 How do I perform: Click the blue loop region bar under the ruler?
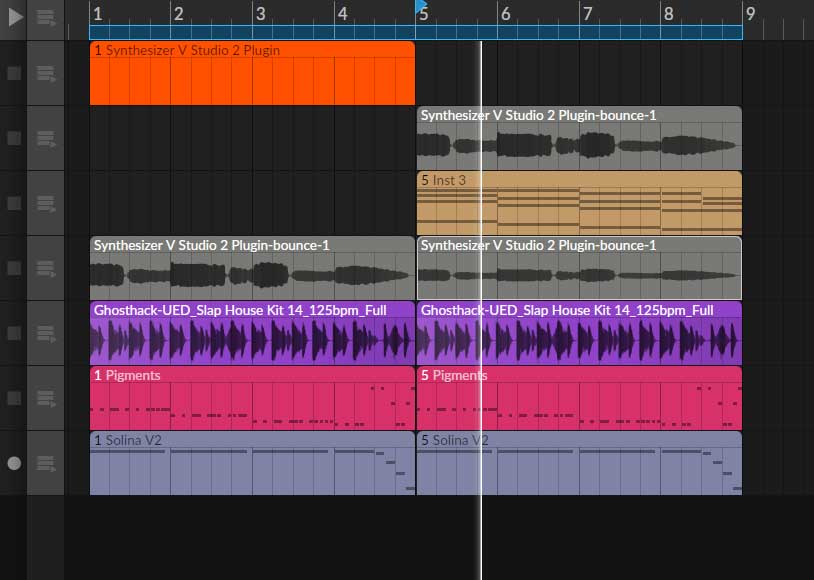point(300,32)
